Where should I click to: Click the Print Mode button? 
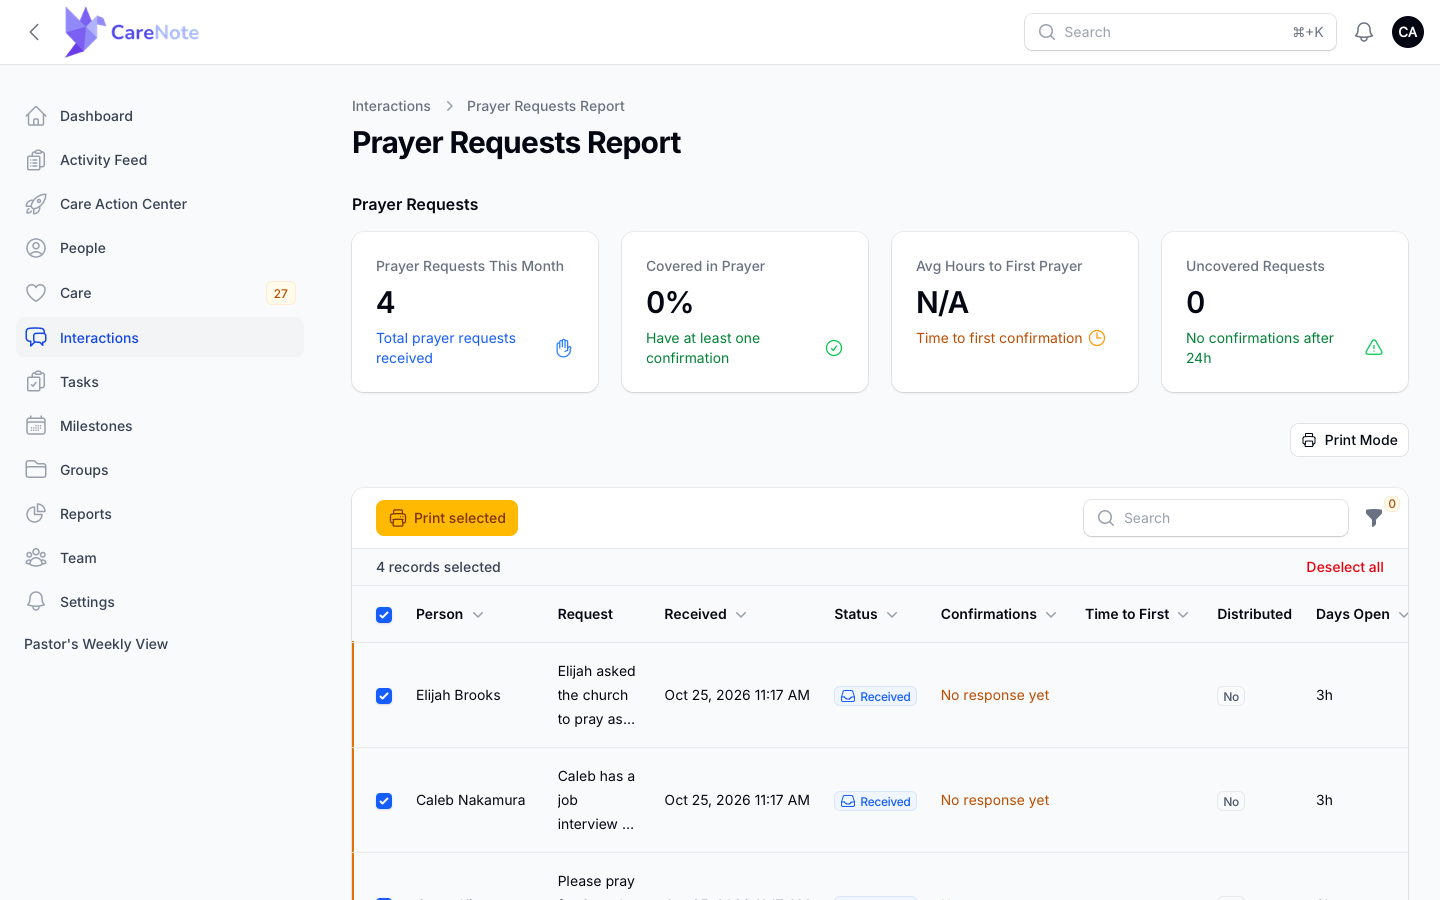(x=1349, y=440)
